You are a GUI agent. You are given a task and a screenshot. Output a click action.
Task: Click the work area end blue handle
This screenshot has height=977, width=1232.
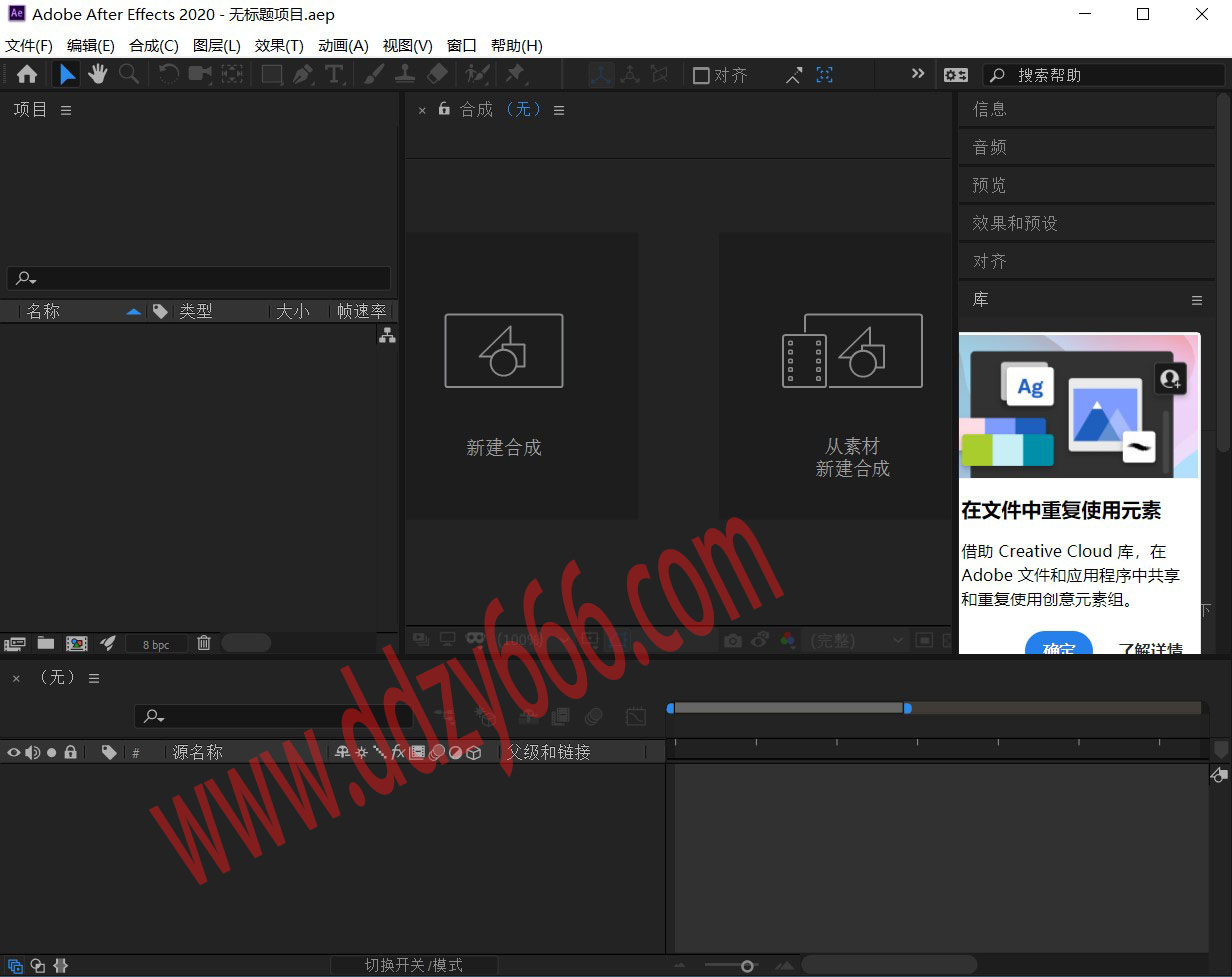pos(907,708)
